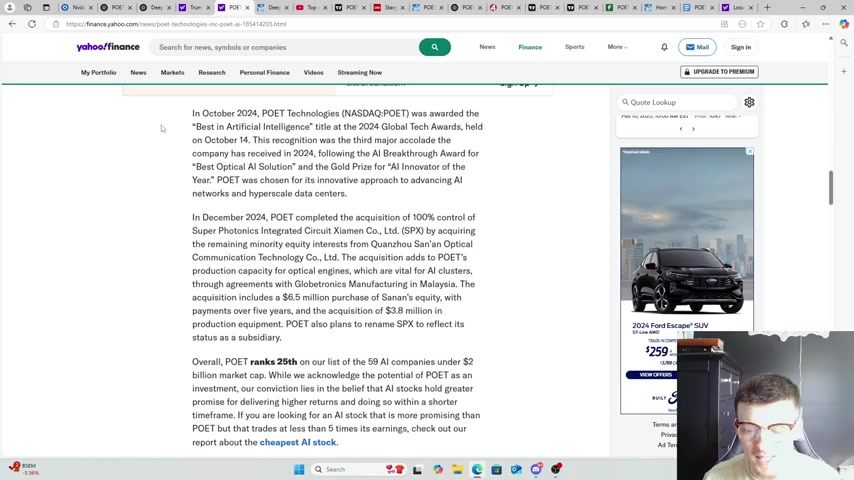Viewport: 854px width, 480px height.
Task: Click the Sign in button
Action: pos(741,47)
